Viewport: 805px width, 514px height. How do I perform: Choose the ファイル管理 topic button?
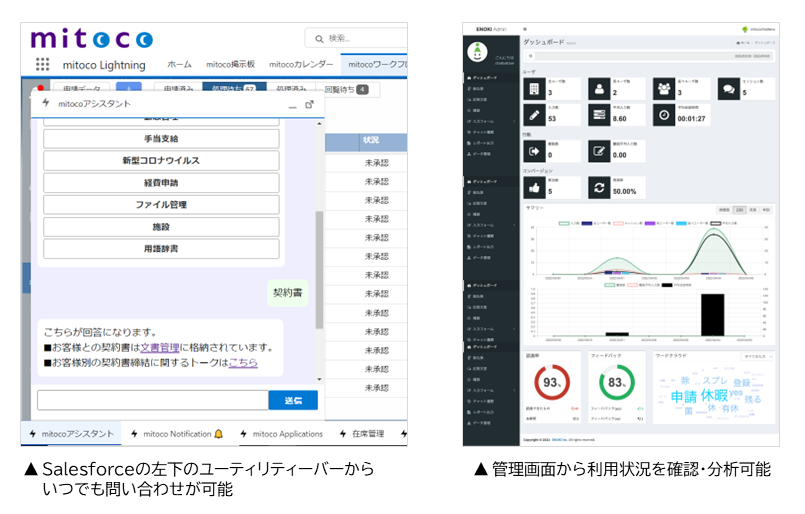pyautogui.click(x=161, y=205)
